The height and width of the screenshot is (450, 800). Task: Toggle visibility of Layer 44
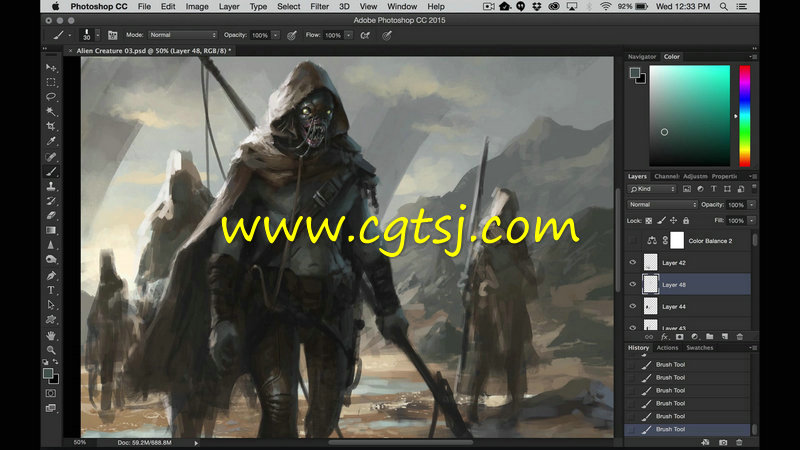633,306
